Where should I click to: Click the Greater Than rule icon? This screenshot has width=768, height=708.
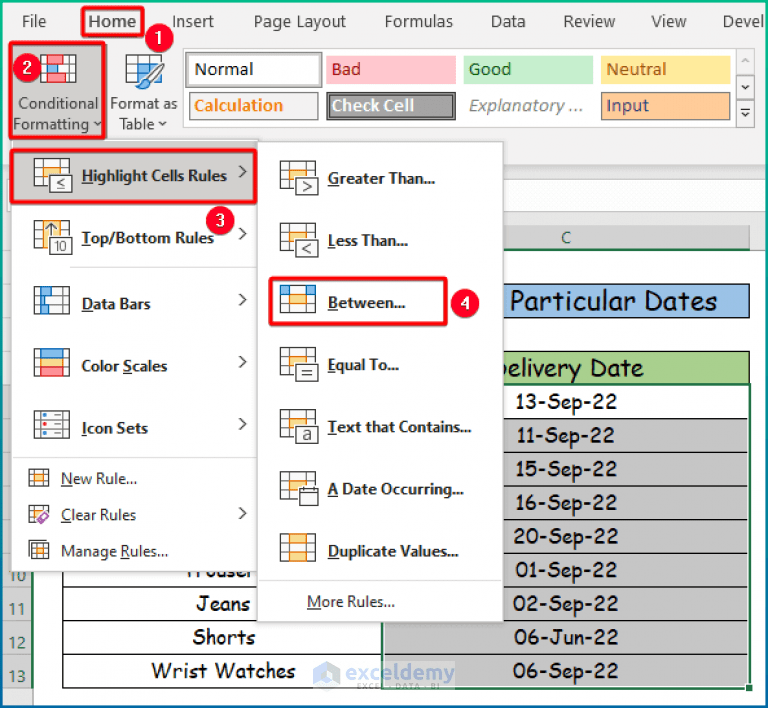299,178
